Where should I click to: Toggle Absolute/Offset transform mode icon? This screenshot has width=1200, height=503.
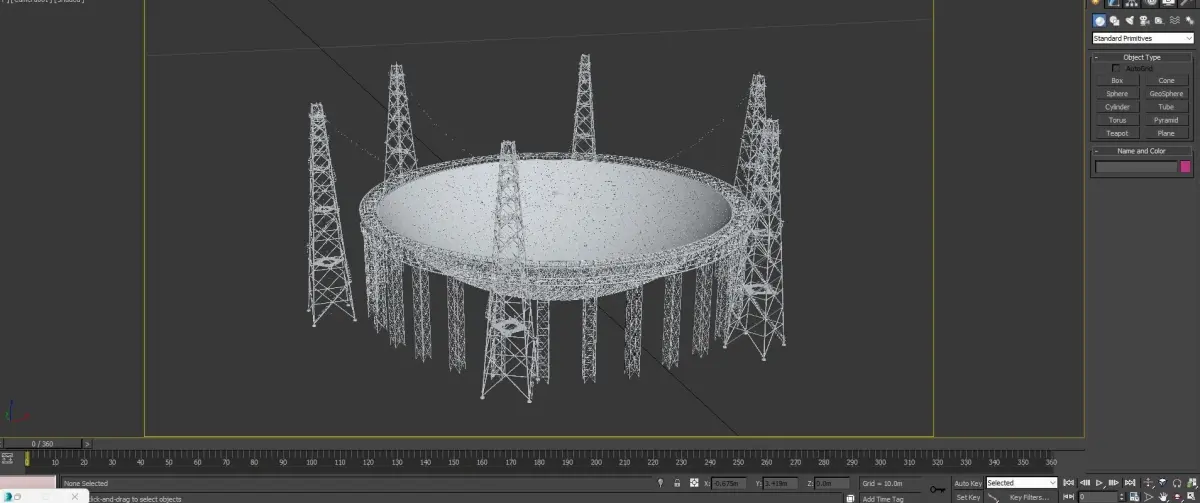click(694, 483)
